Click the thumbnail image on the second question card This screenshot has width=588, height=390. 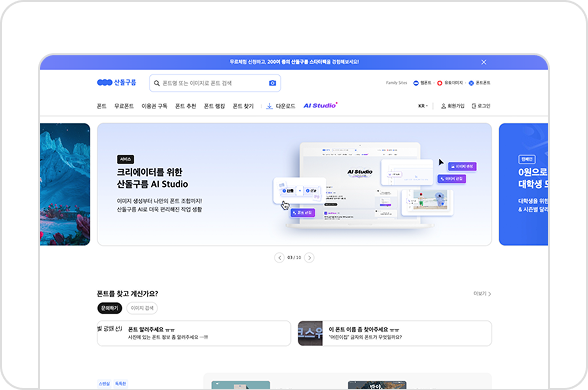pos(310,333)
